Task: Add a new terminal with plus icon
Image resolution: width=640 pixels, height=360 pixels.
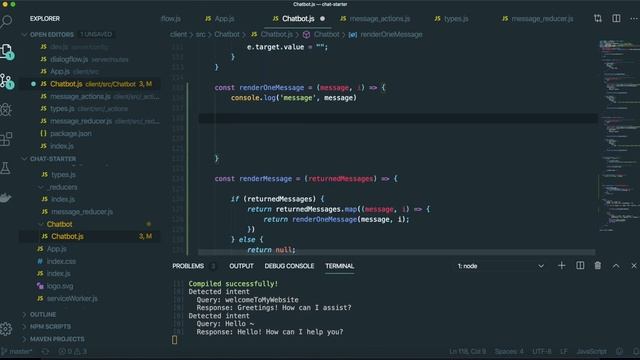Action: [x=562, y=266]
